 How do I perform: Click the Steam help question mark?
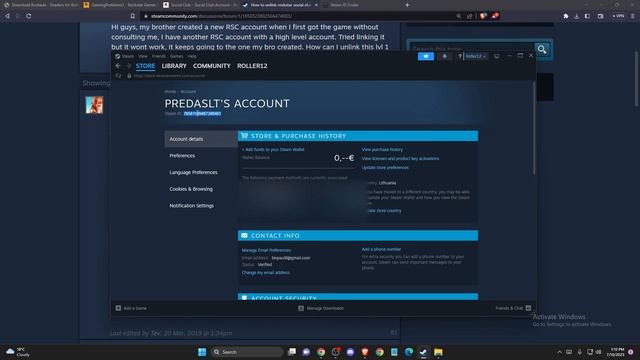coord(460,56)
